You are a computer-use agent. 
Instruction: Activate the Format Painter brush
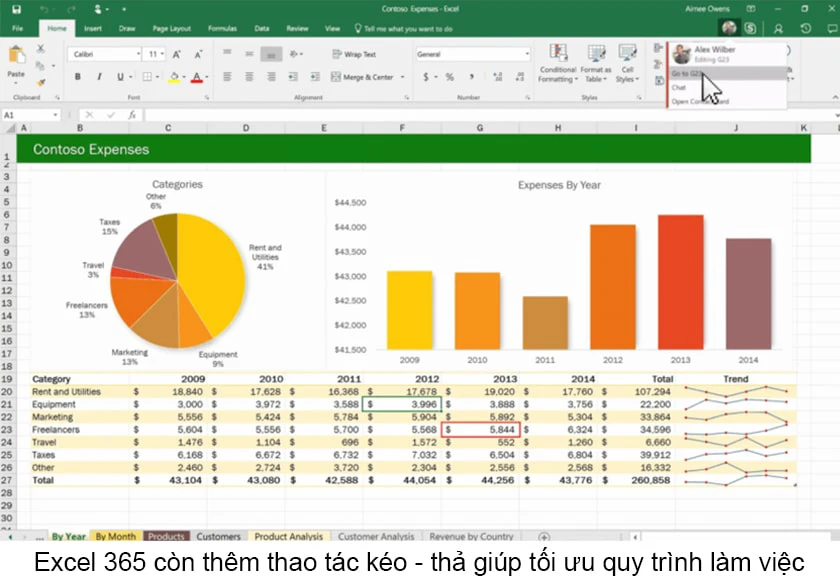41,82
